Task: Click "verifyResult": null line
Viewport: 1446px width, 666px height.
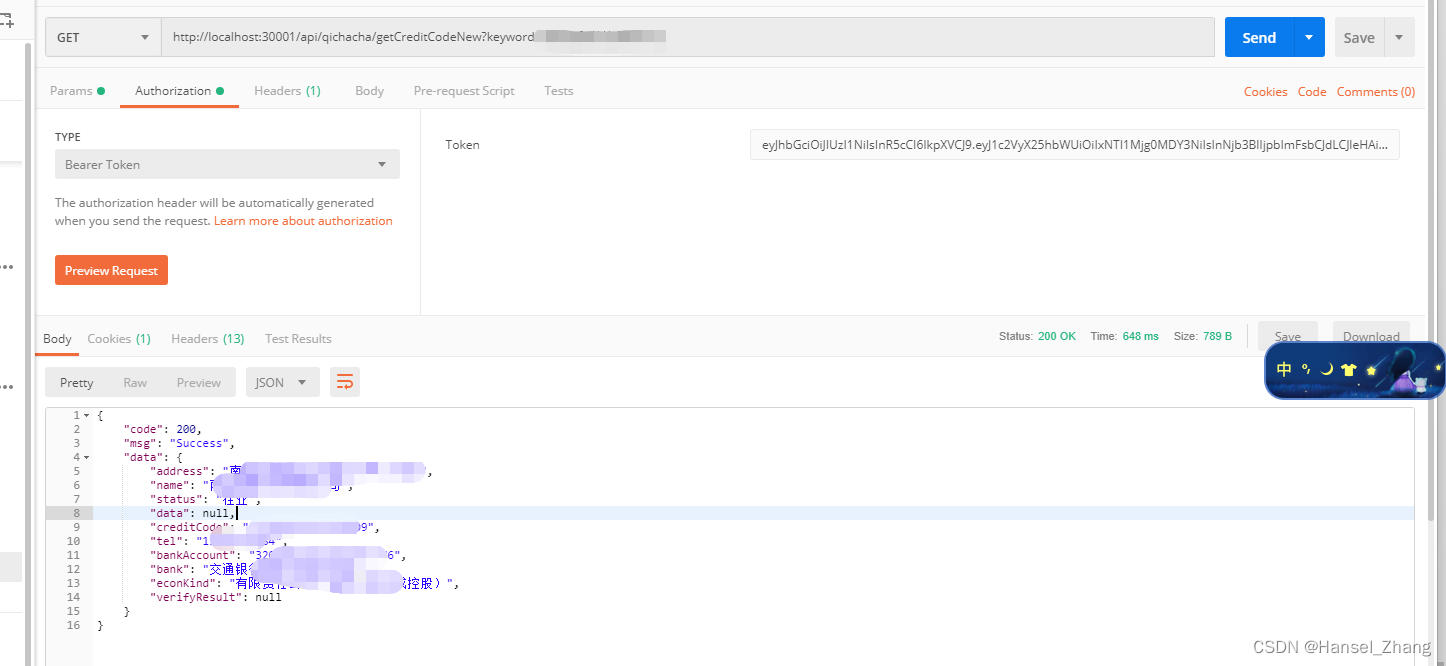Action: pyautogui.click(x=216, y=597)
